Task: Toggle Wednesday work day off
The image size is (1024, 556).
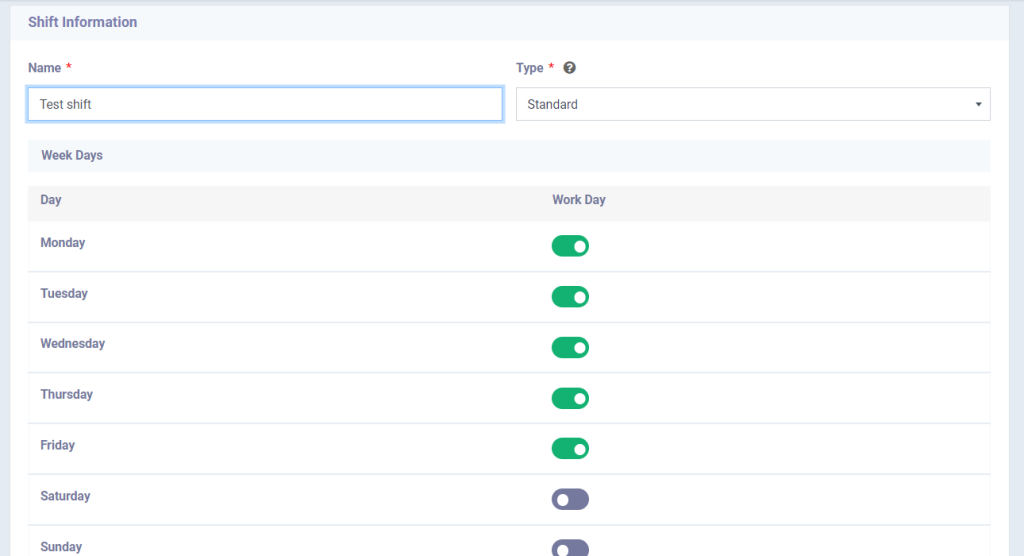Action: (570, 348)
